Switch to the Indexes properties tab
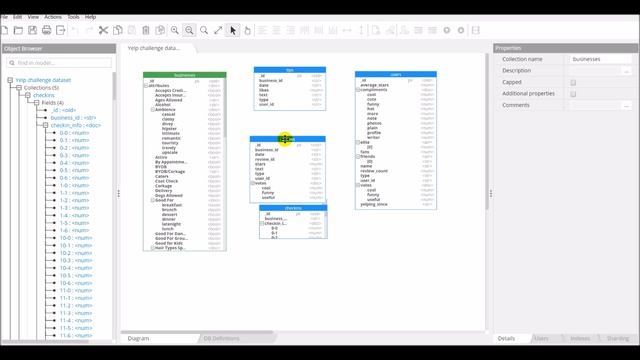This screenshot has width=640, height=360. (580, 338)
